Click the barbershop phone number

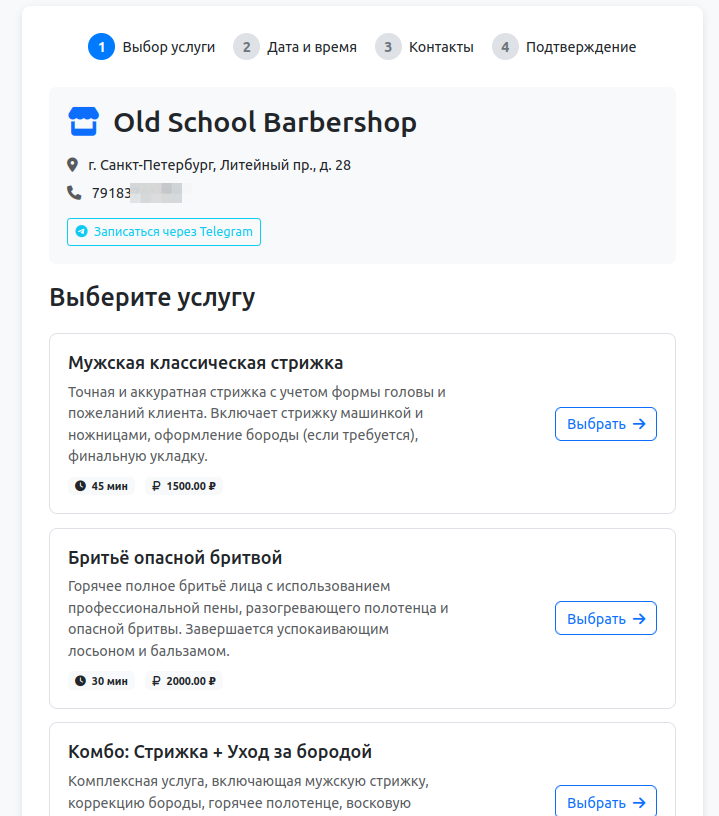pyautogui.click(x=135, y=193)
